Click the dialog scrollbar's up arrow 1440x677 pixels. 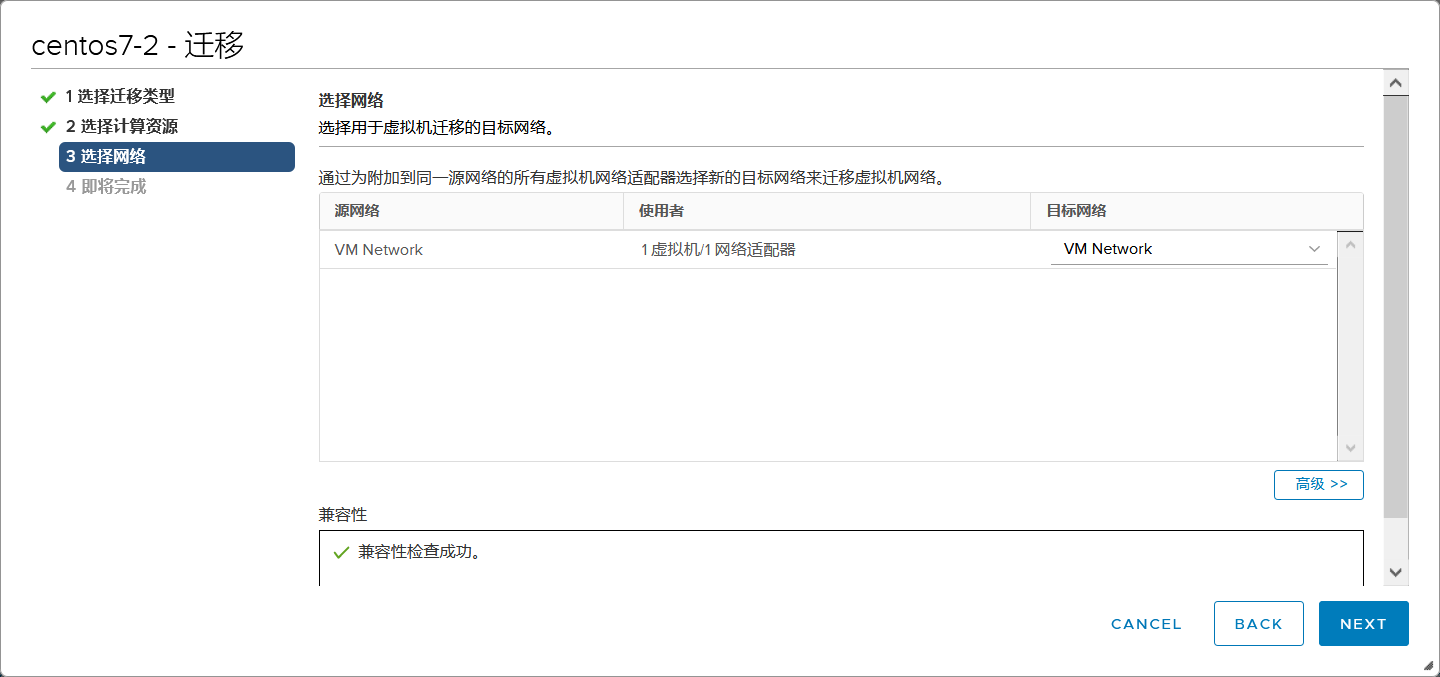click(1396, 83)
